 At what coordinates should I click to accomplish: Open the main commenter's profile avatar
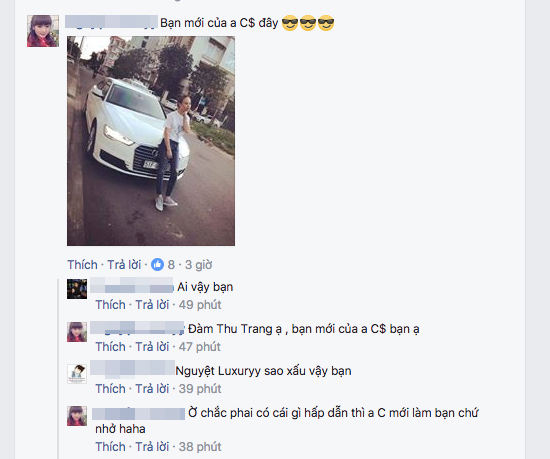coord(43,31)
